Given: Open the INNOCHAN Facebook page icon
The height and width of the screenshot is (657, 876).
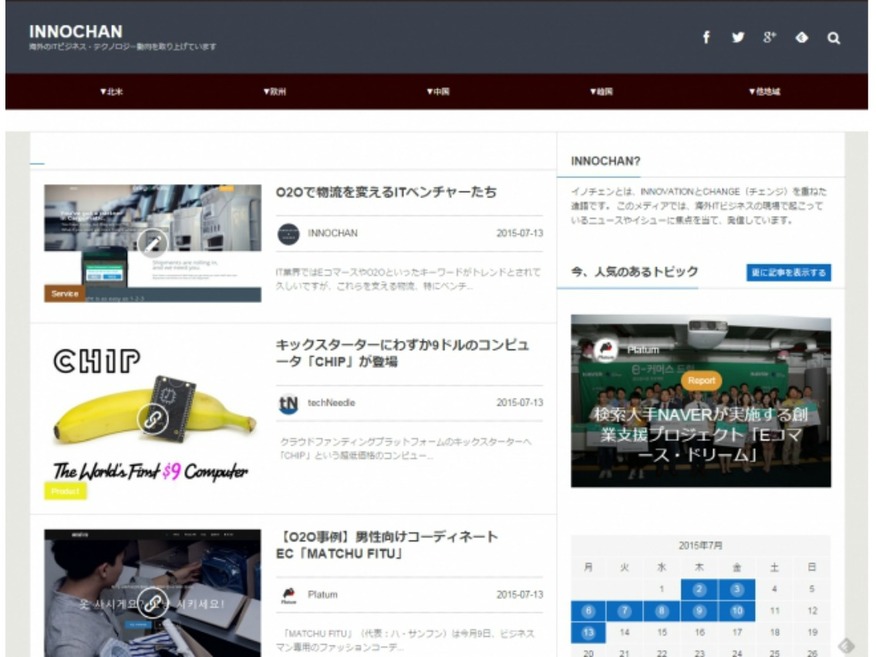Looking at the screenshot, I should tap(706, 37).
